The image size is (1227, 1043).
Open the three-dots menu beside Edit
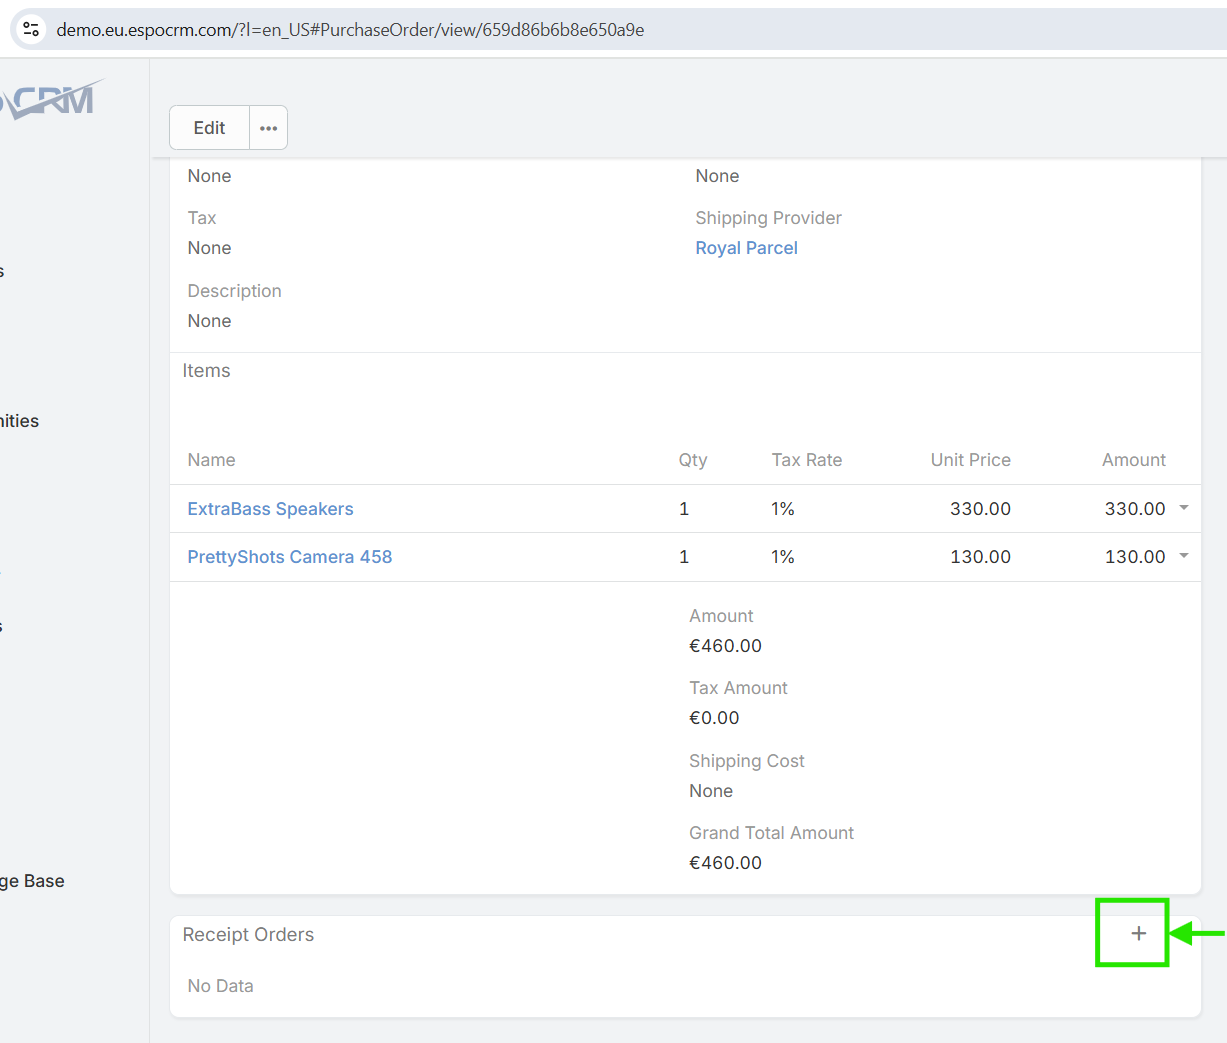[268, 128]
